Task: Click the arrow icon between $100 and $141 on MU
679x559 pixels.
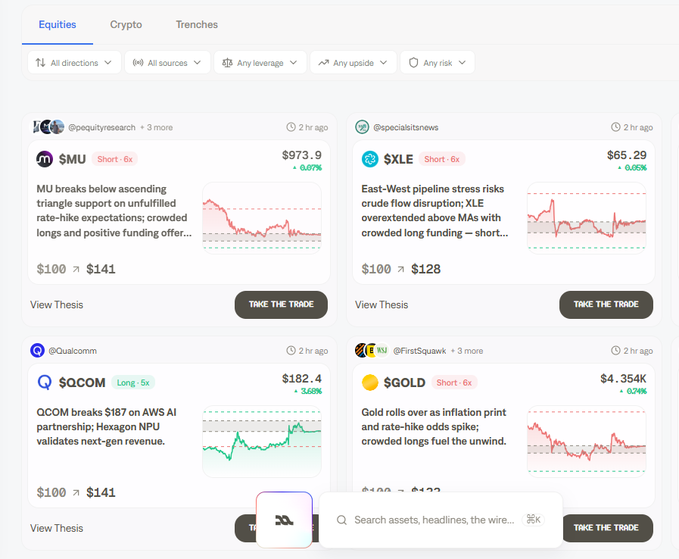Action: (76, 269)
